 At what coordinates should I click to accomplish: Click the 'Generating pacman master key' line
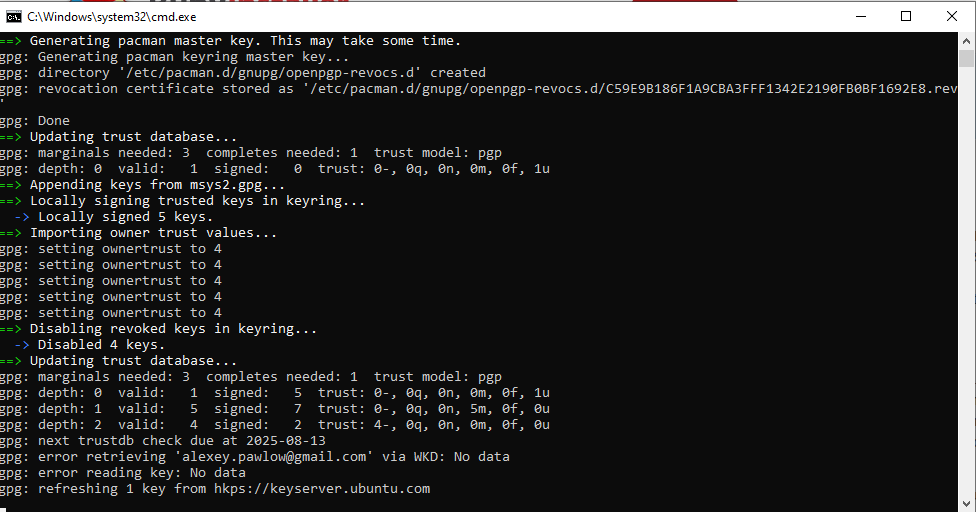[x=245, y=41]
